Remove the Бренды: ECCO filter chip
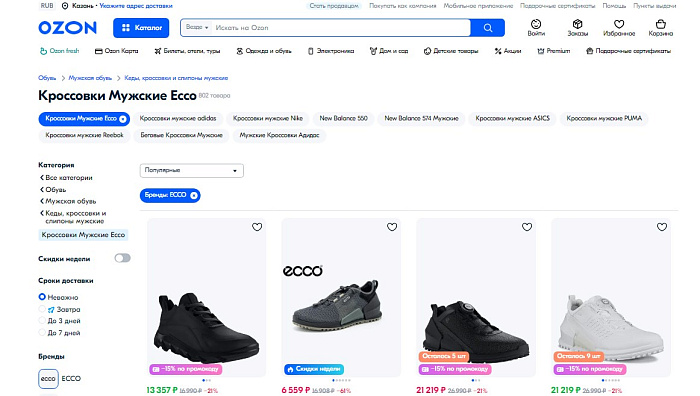700x396 pixels. tap(194, 195)
